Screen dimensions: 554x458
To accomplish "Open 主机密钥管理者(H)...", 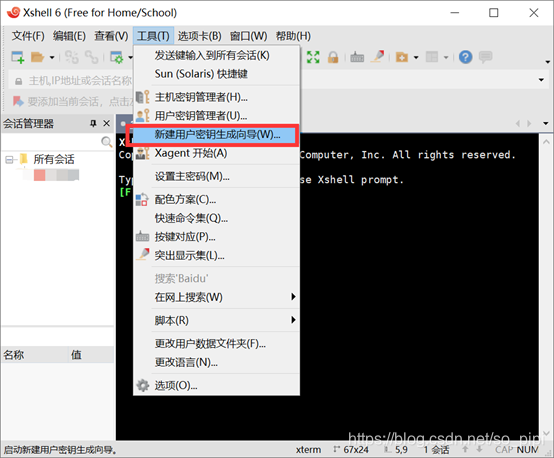I will 216,97.
